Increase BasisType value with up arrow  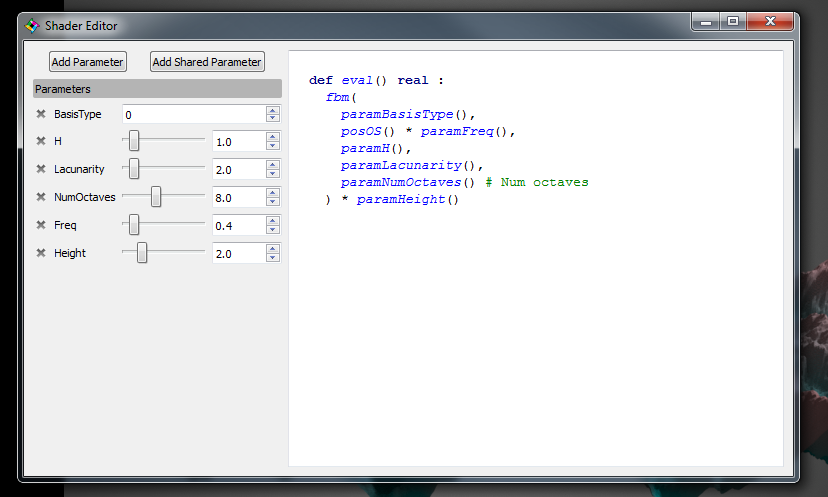(272, 110)
